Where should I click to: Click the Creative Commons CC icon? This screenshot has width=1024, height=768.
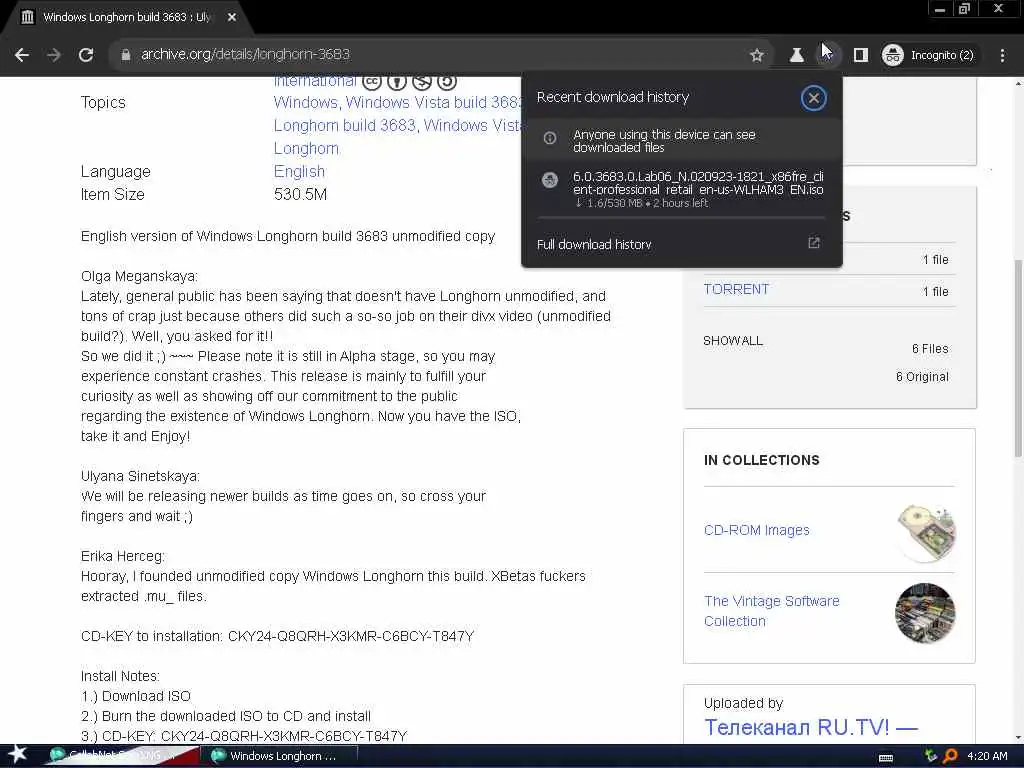[x=372, y=82]
